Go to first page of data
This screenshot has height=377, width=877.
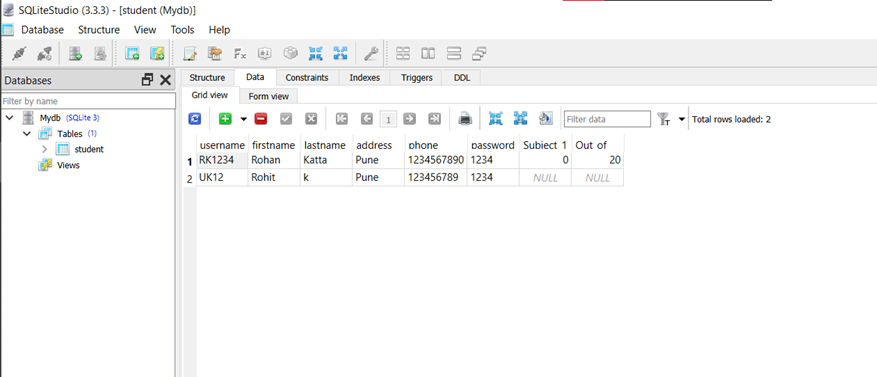pyautogui.click(x=341, y=119)
